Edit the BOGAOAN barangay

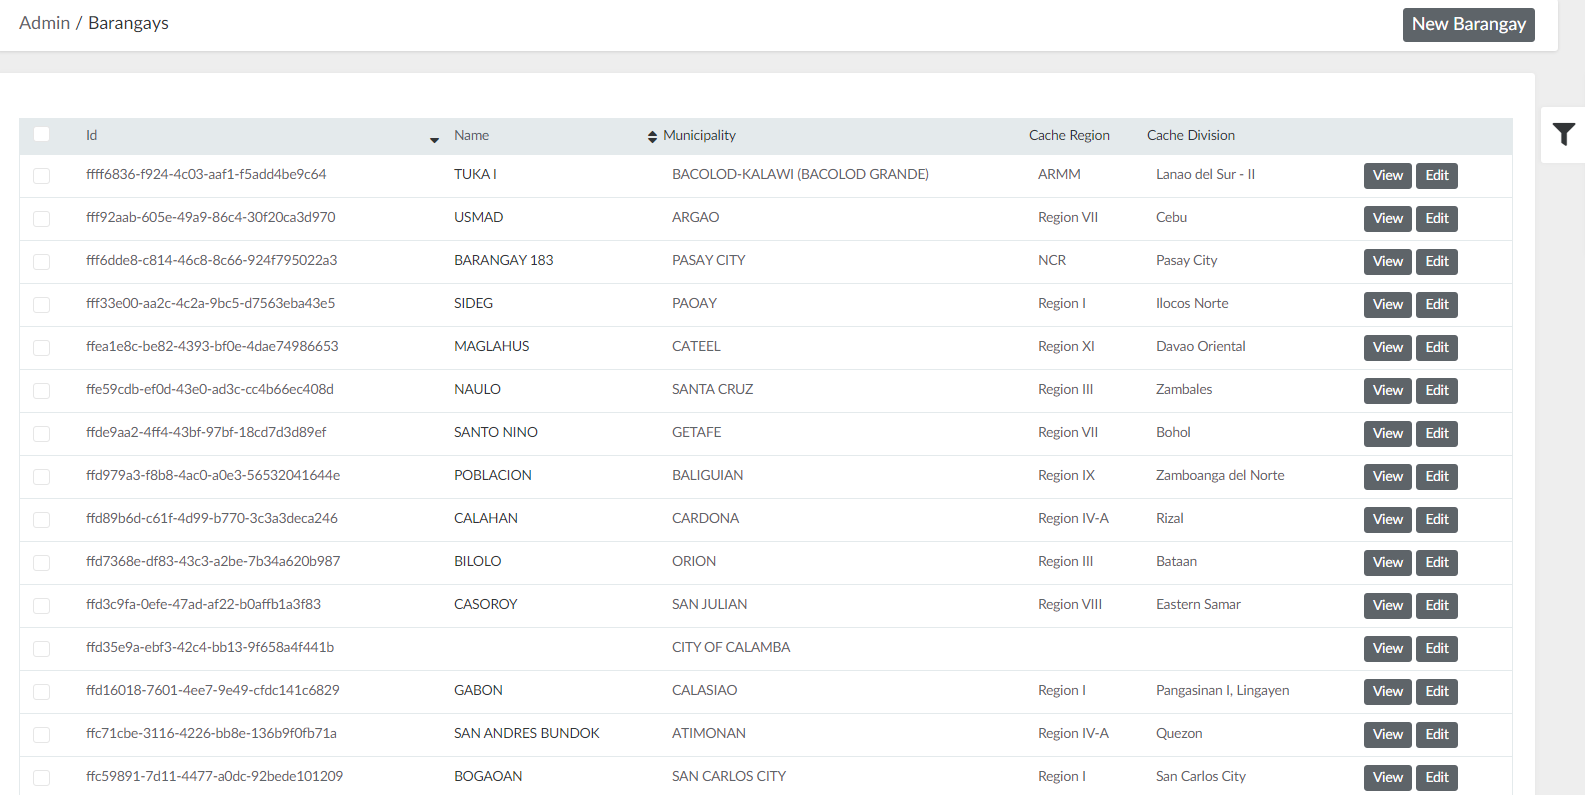coord(1437,778)
